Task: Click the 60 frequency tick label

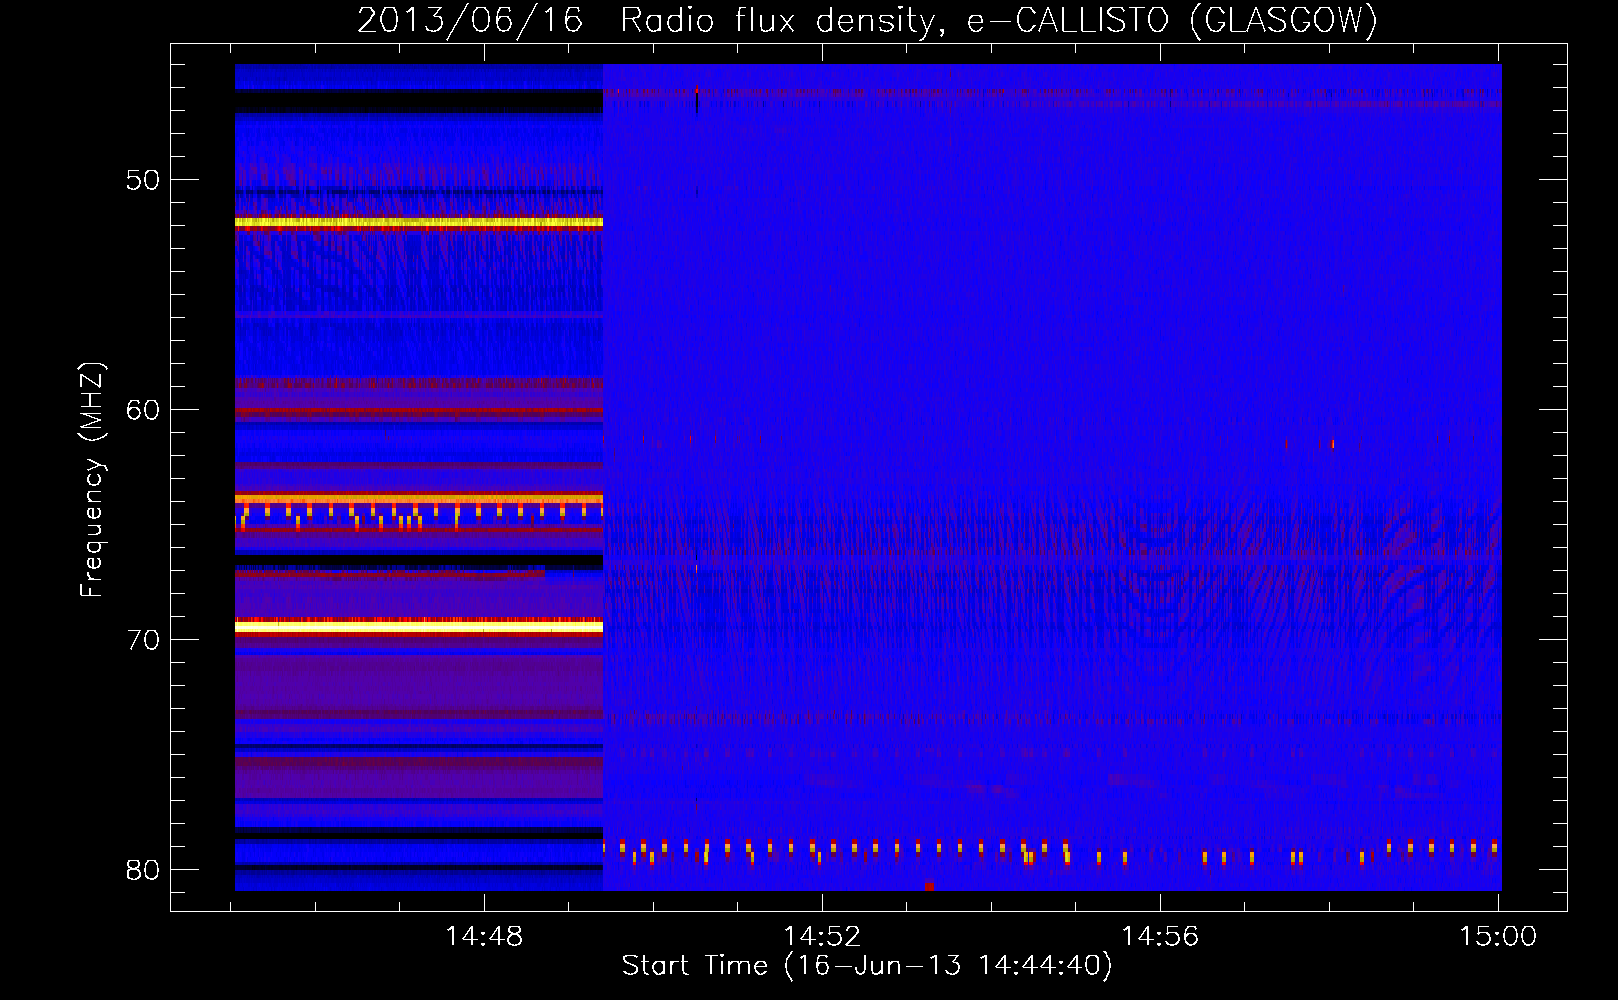Action: click(143, 410)
